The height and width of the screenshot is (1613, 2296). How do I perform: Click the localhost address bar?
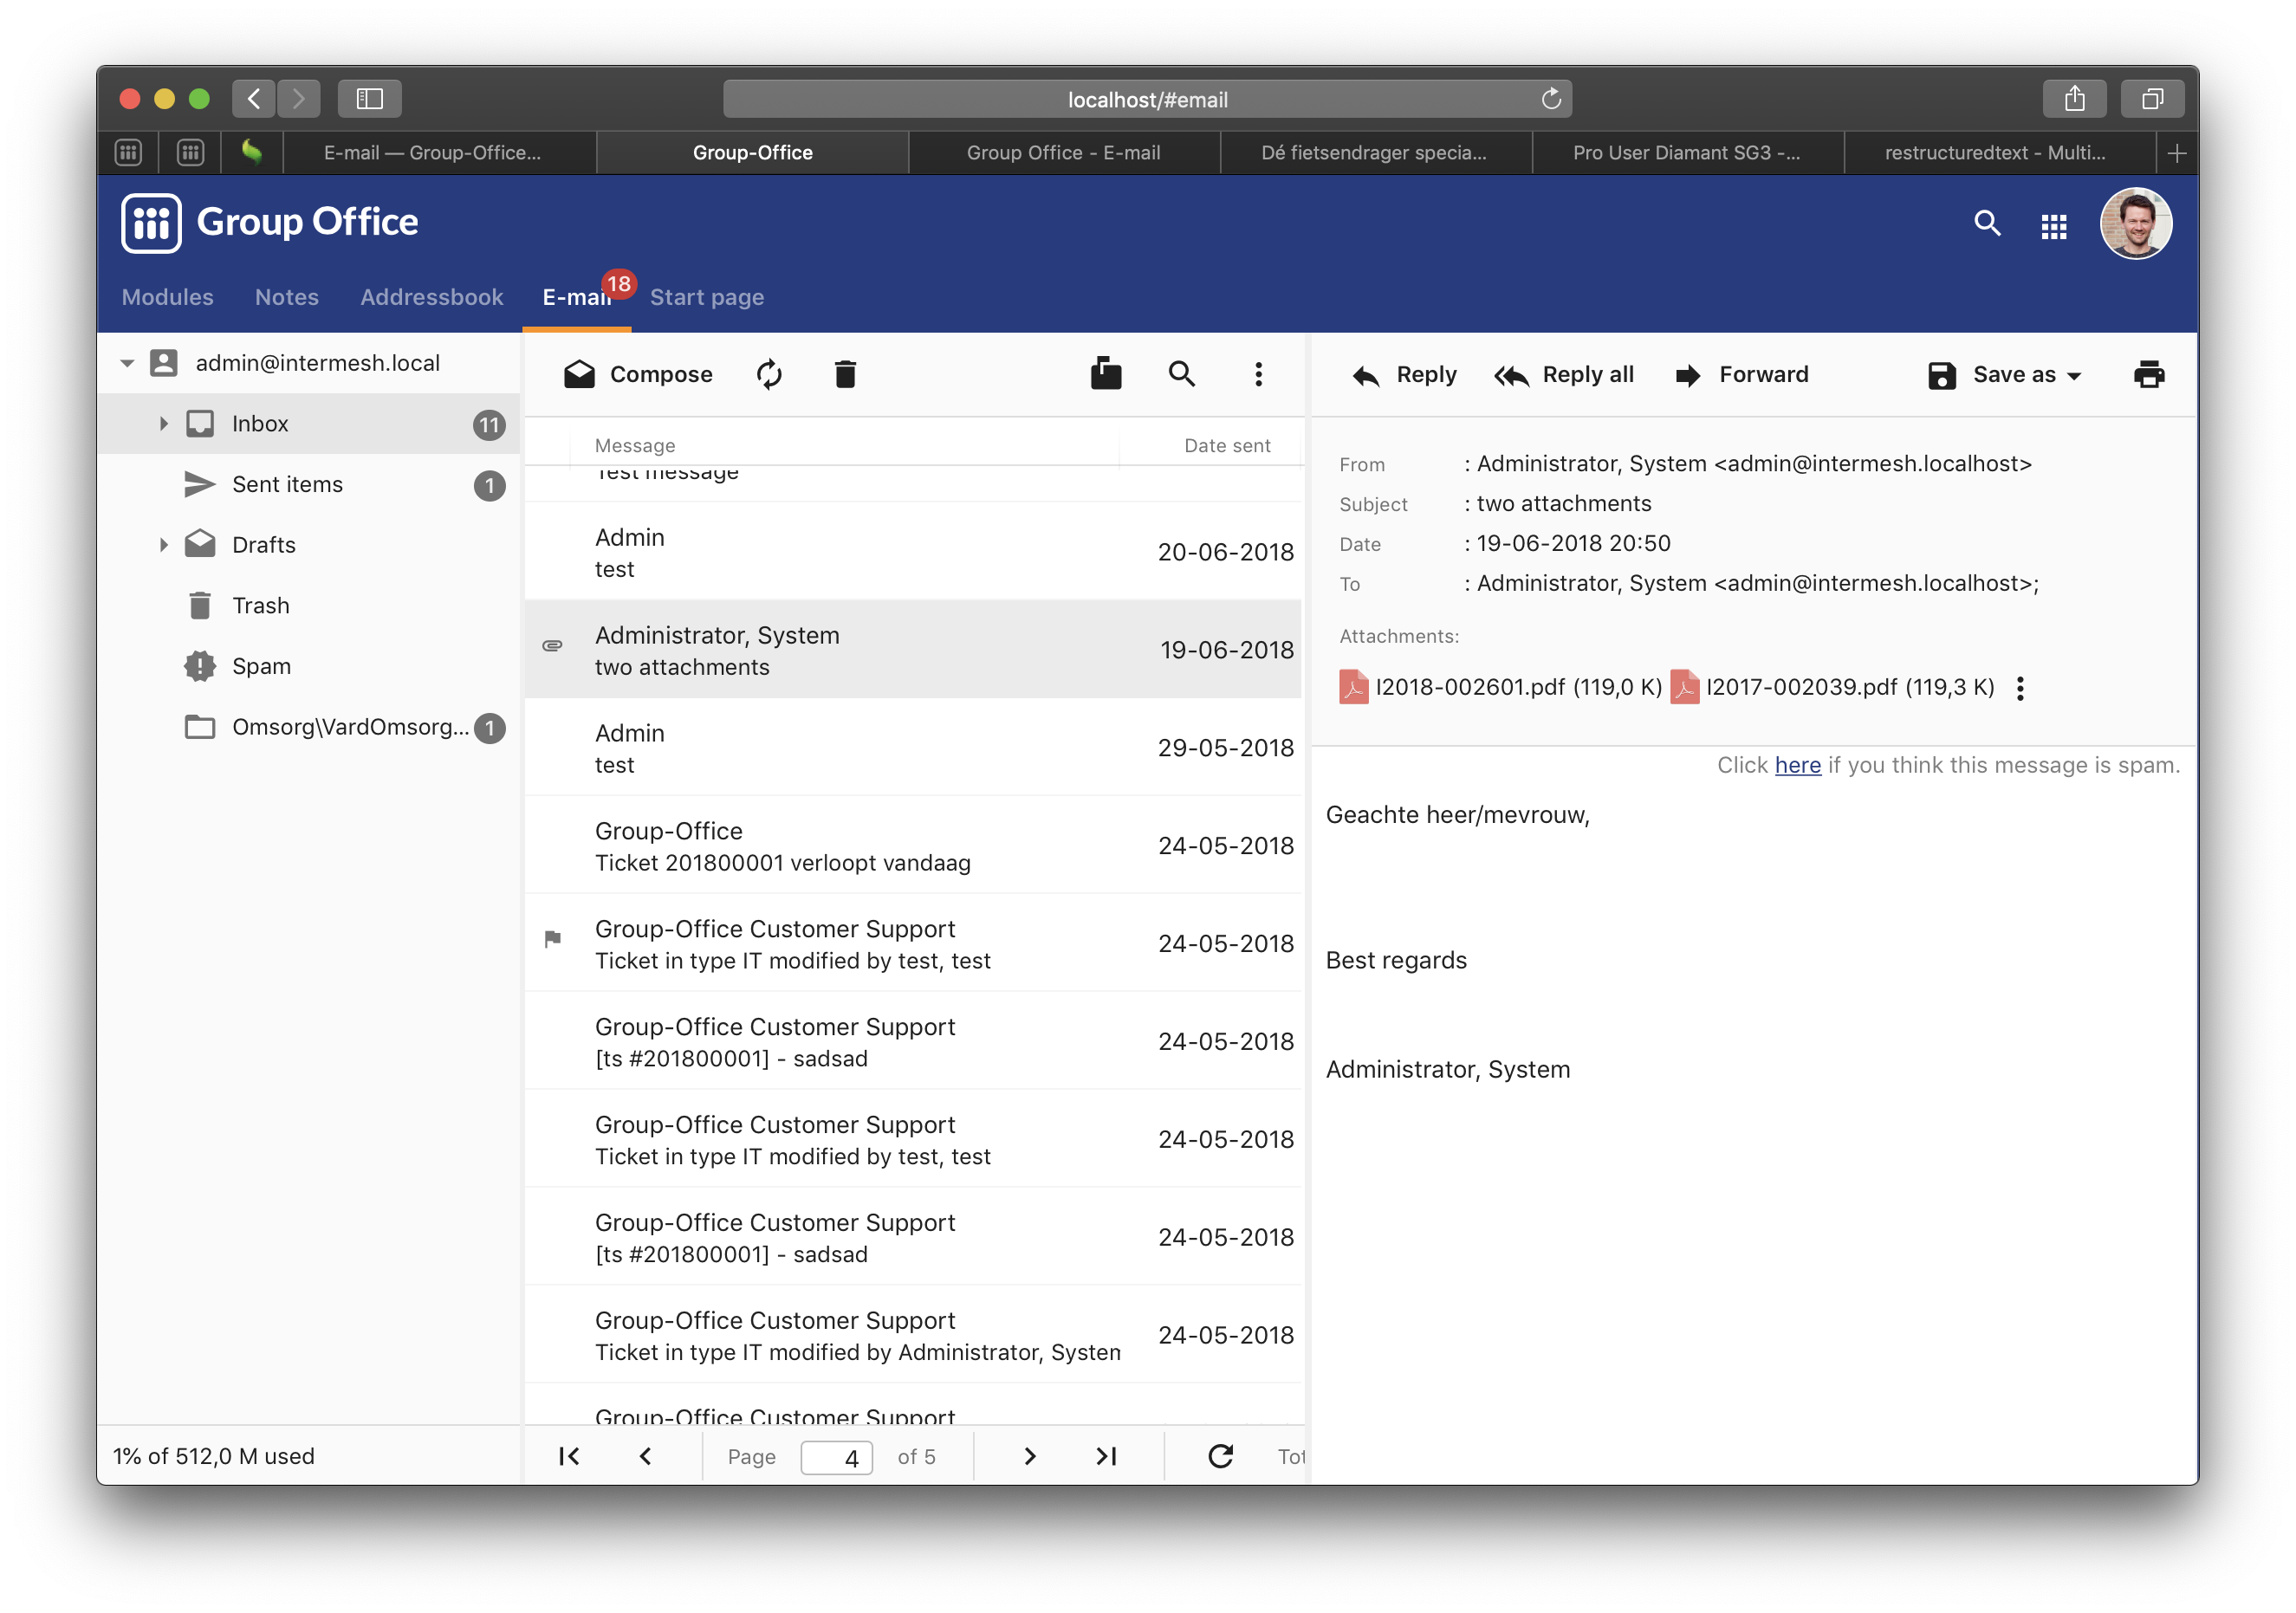point(1147,99)
